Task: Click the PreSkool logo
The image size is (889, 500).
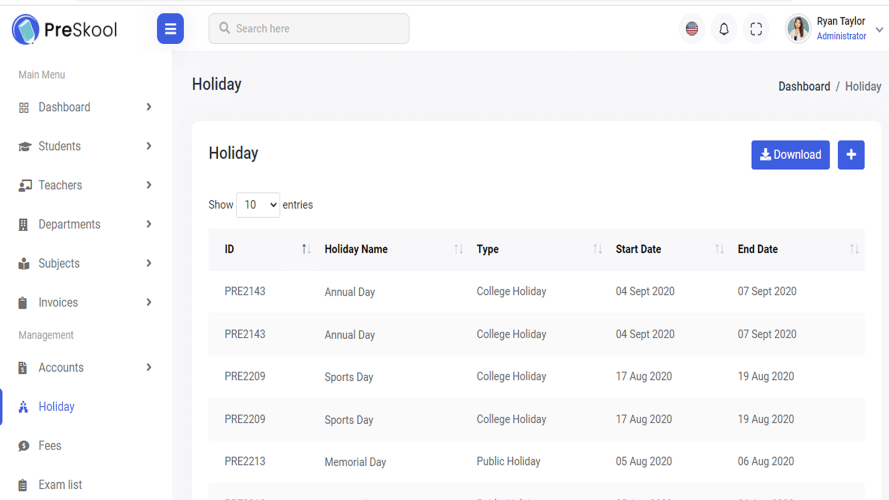Action: (64, 29)
